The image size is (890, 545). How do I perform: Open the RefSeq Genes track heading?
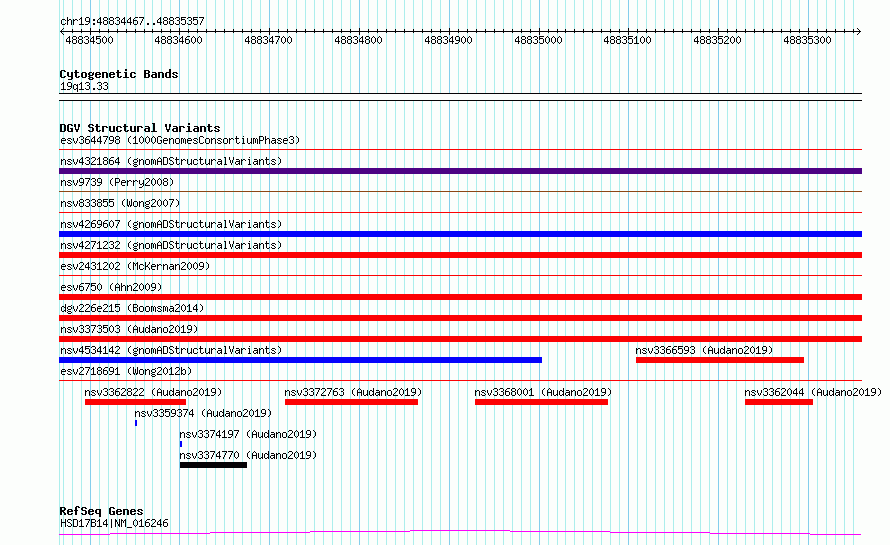[x=101, y=511]
